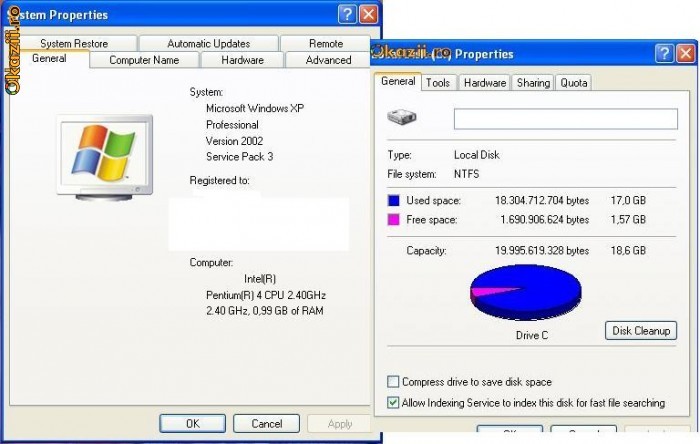The image size is (700, 444).
Task: Open the Tools tab
Action: pos(438,83)
